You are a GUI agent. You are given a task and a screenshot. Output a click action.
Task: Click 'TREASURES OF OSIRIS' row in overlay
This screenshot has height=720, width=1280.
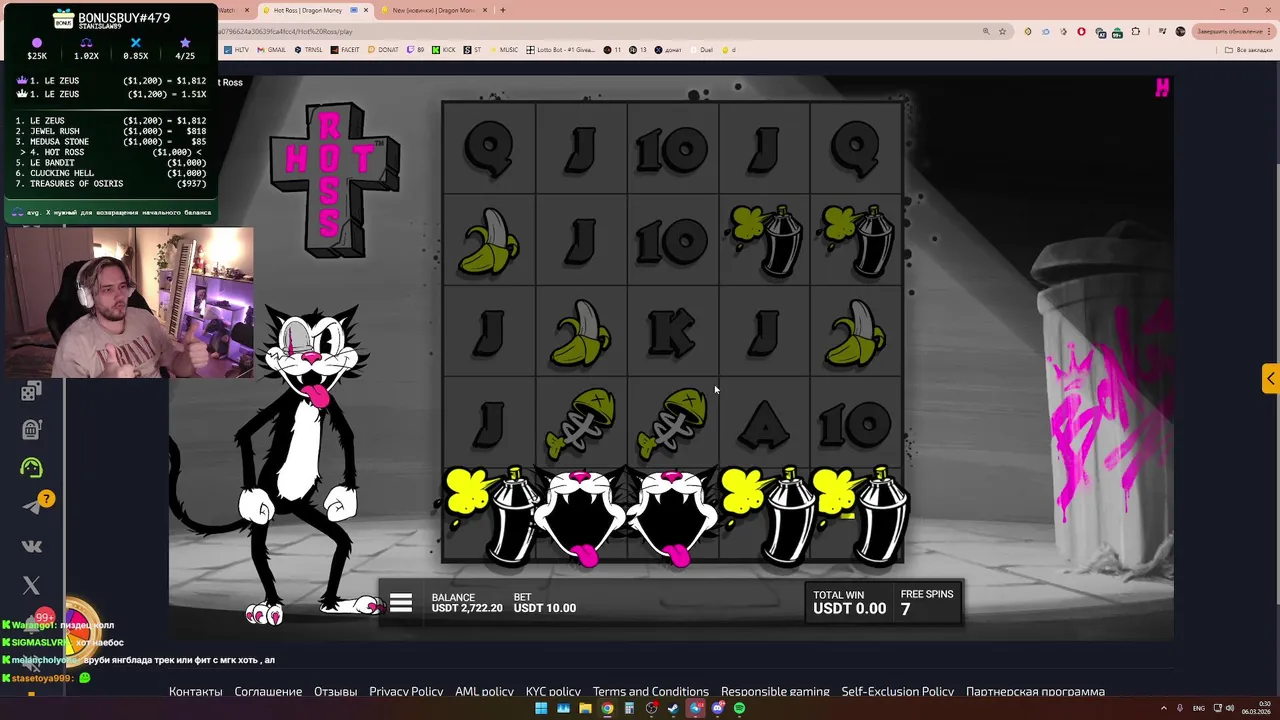click(x=111, y=183)
